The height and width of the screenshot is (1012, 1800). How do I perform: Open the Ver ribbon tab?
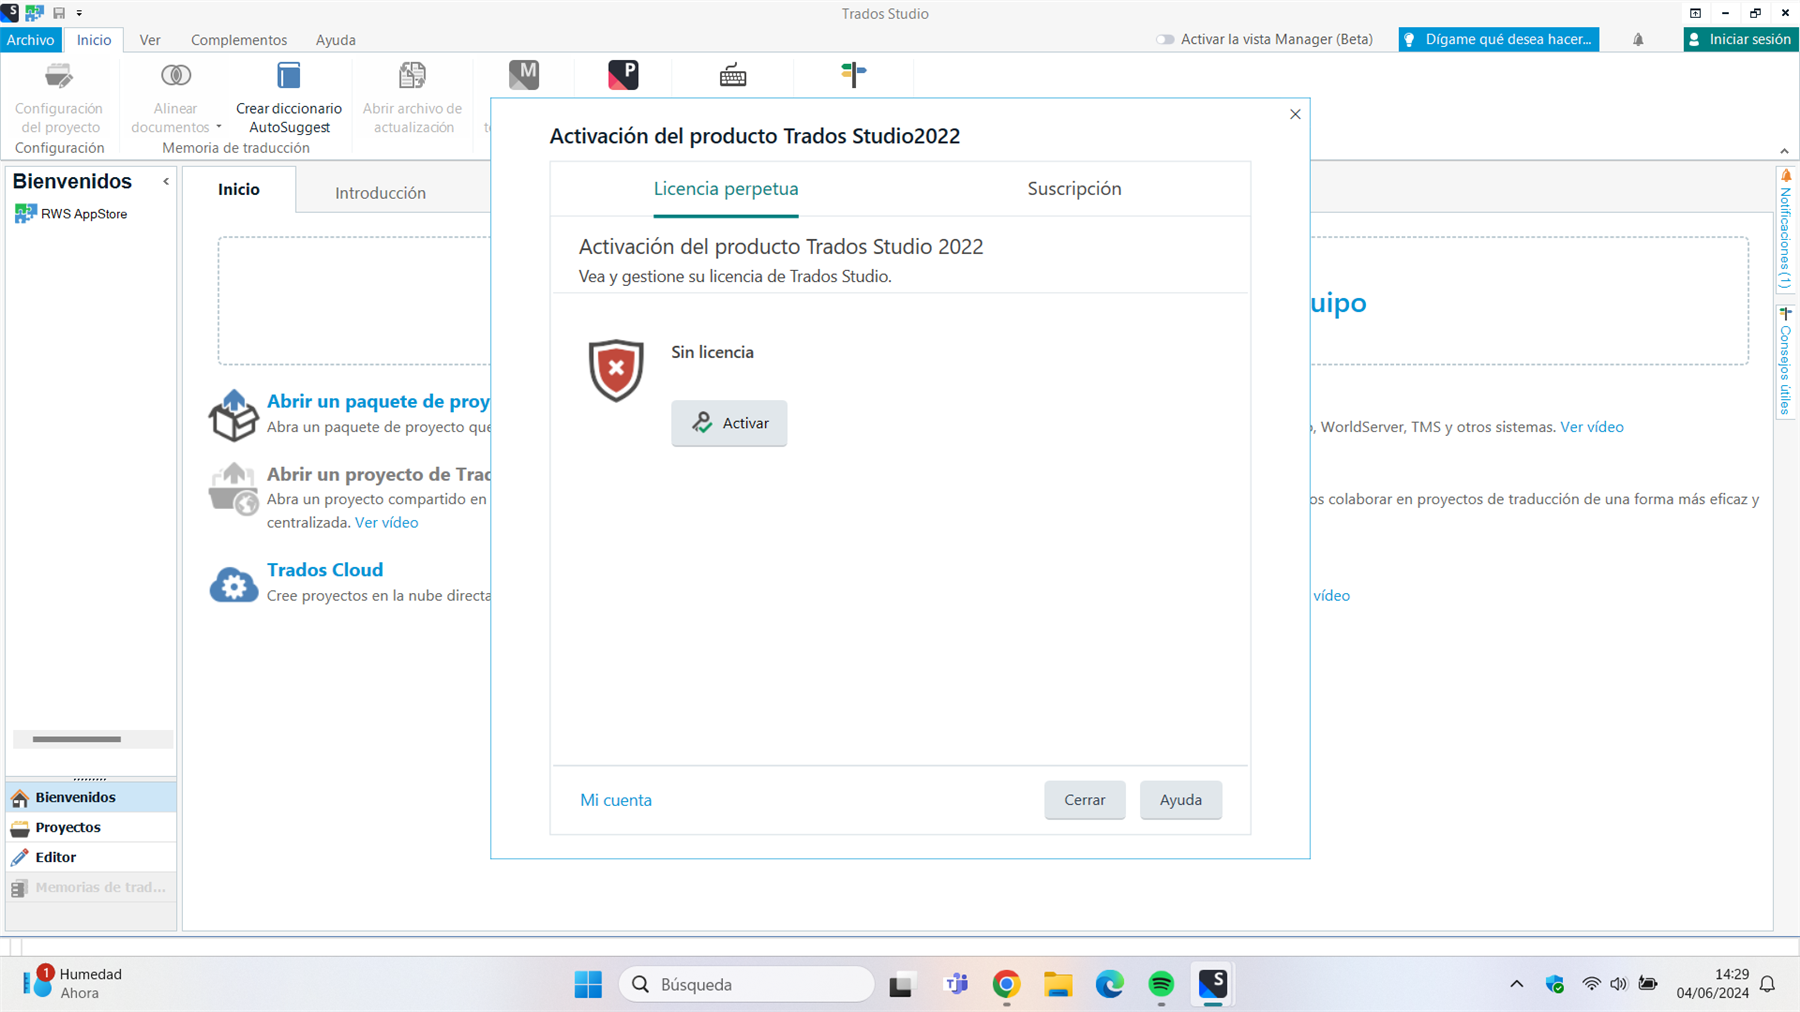click(x=150, y=40)
